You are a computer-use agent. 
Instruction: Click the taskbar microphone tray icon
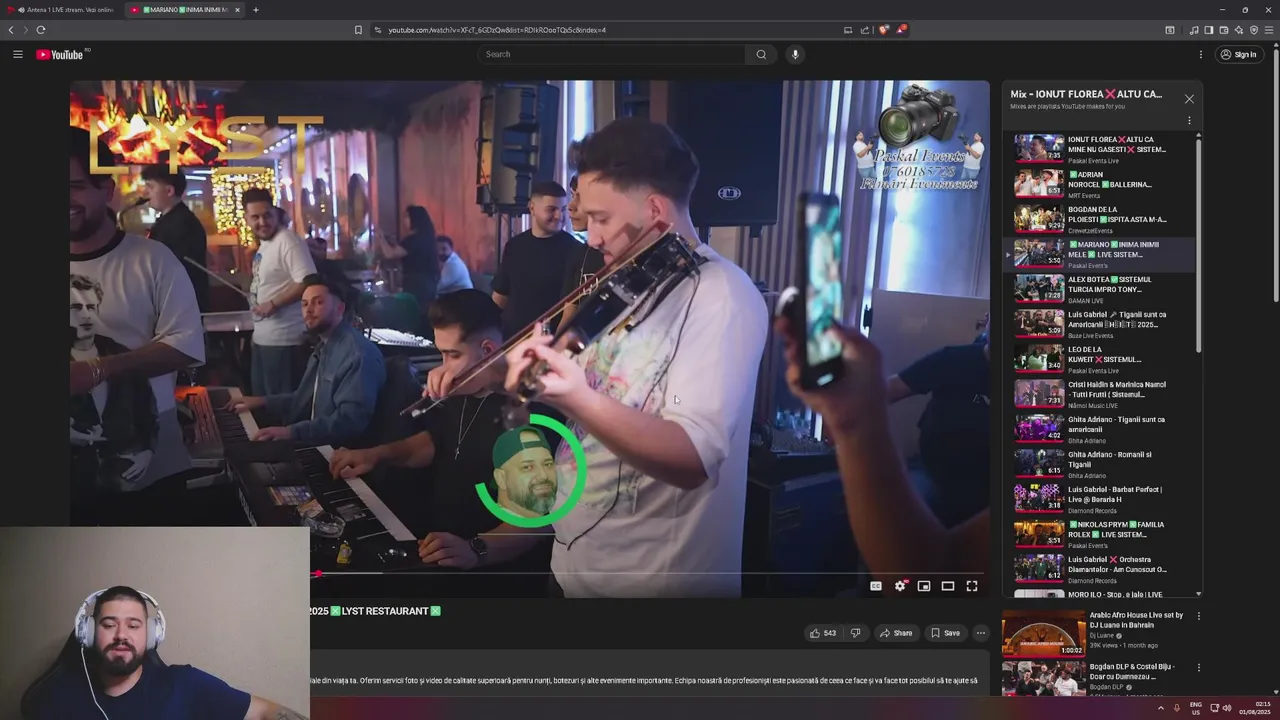tap(1177, 708)
